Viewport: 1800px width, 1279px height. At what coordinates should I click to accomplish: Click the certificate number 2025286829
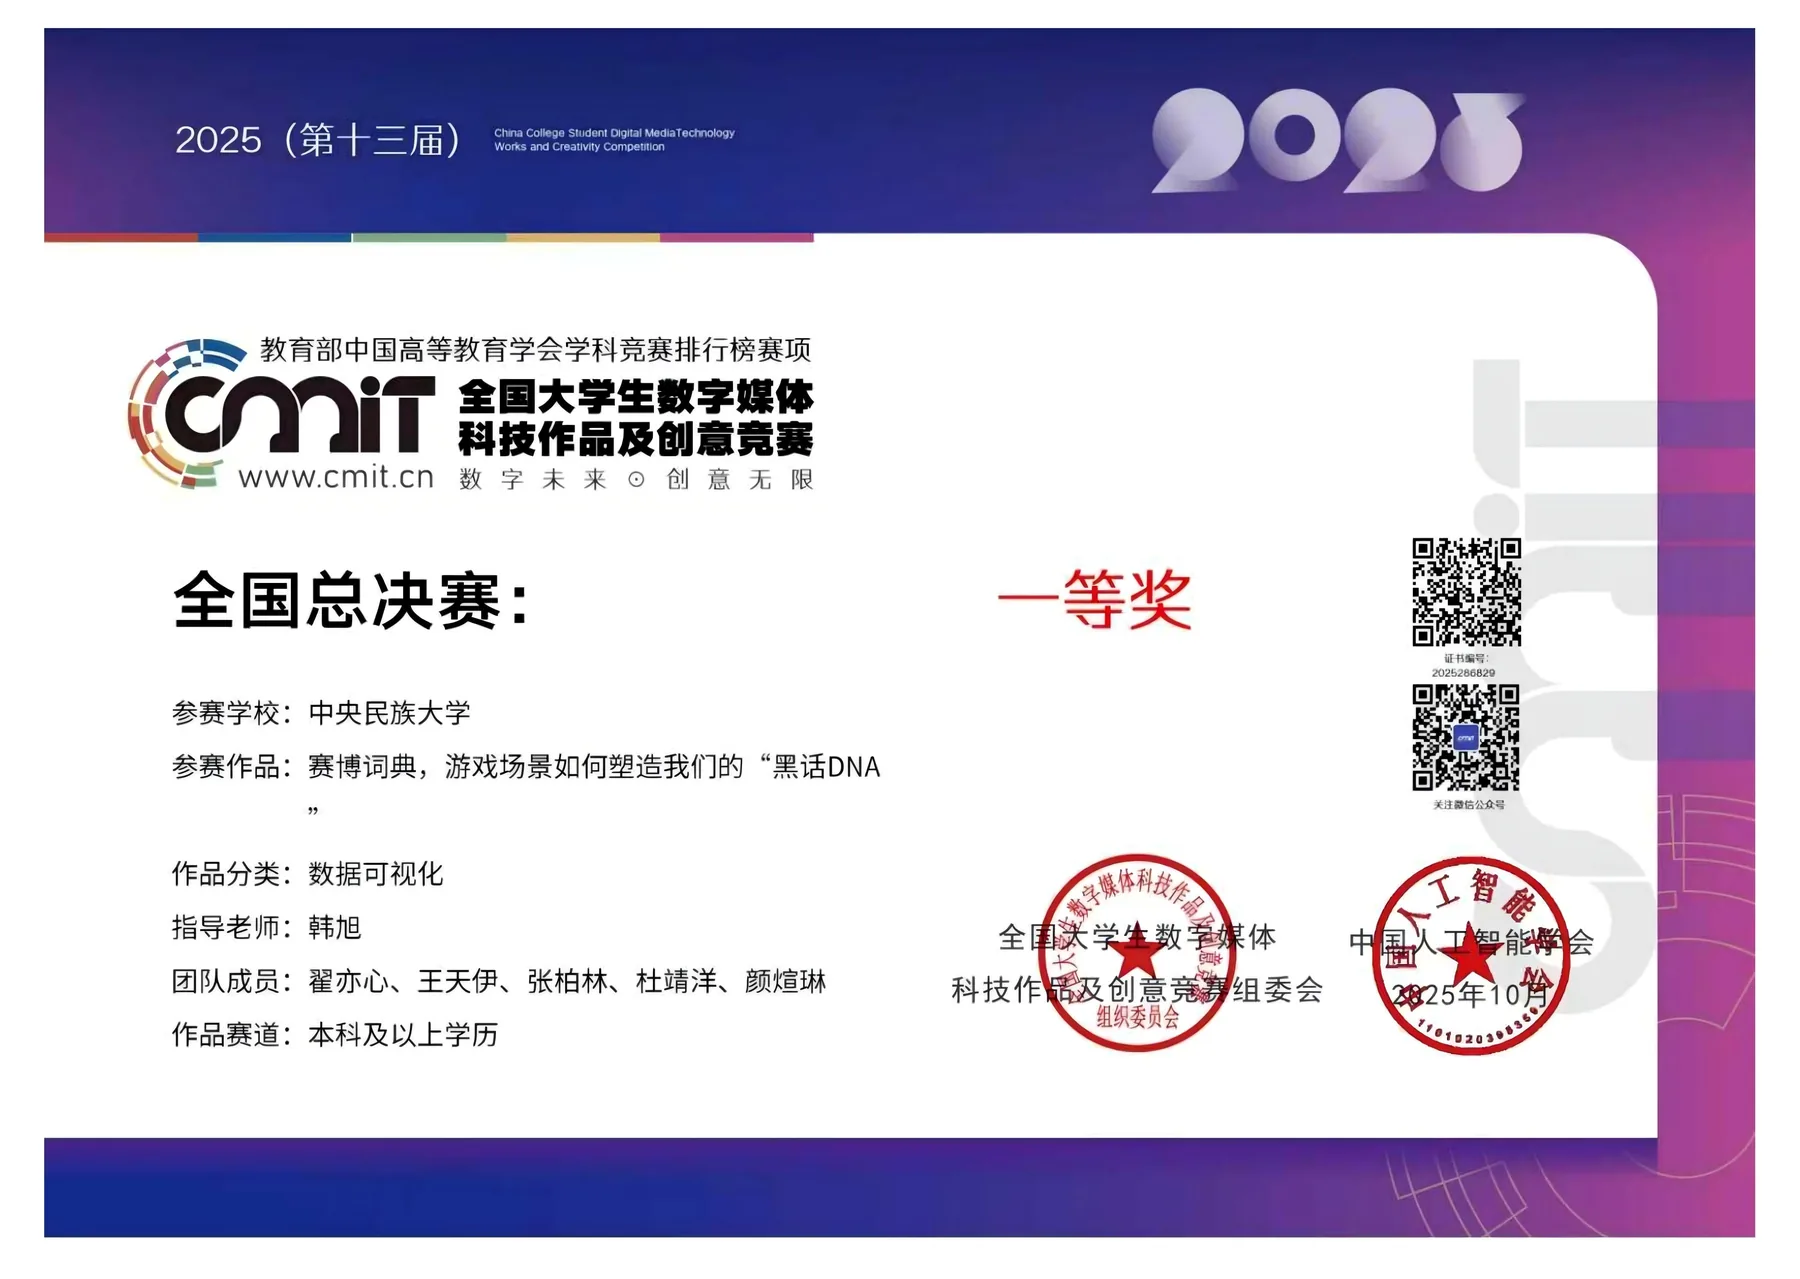[x=1463, y=673]
